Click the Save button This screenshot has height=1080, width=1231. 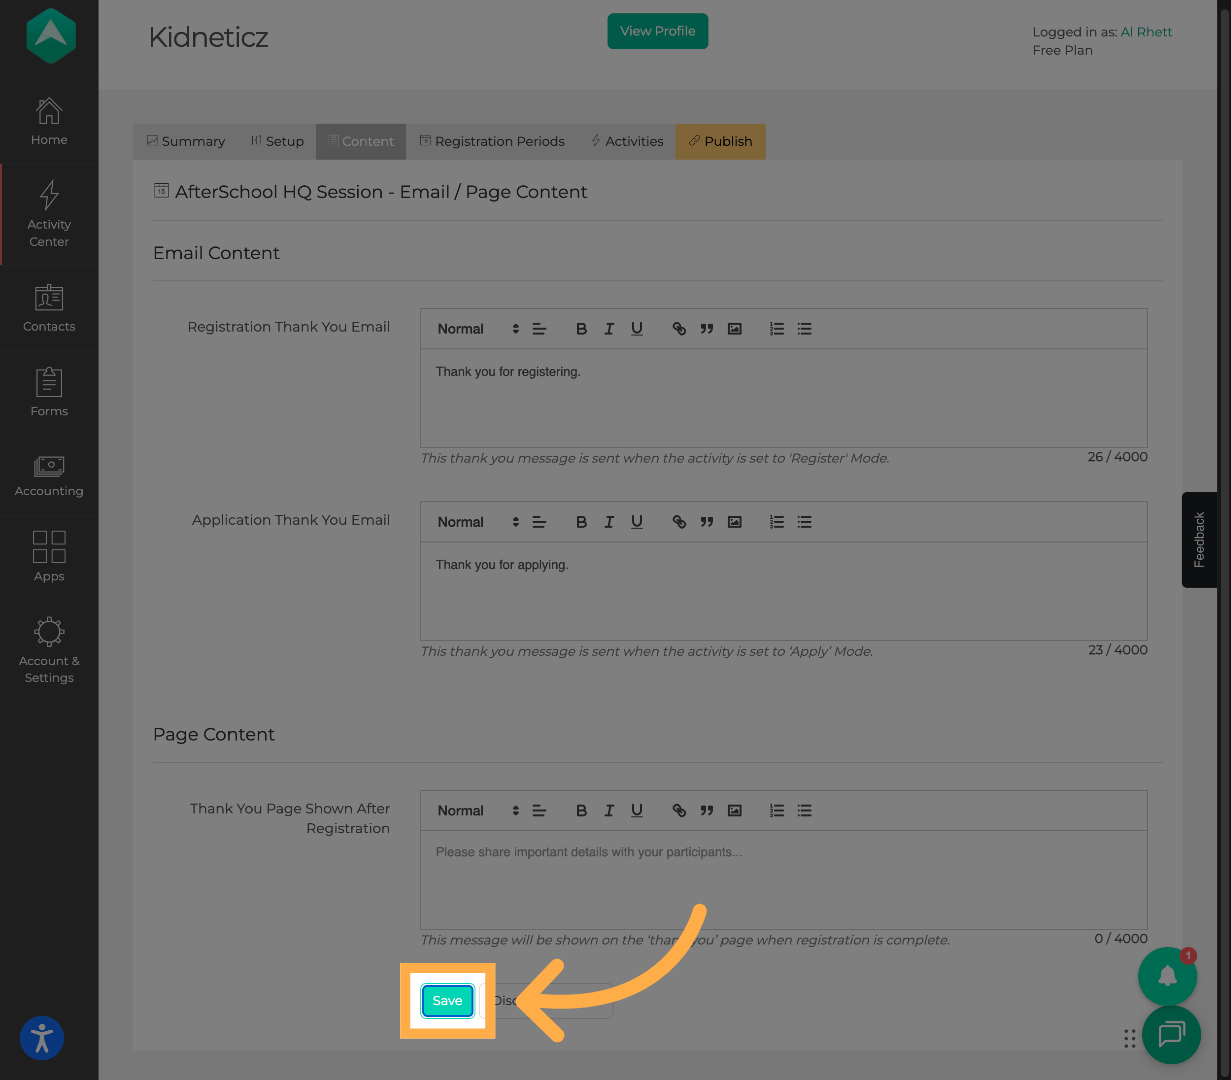447,1001
